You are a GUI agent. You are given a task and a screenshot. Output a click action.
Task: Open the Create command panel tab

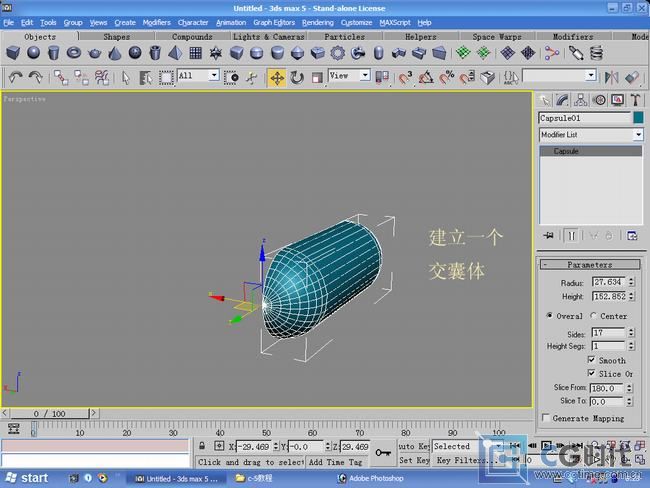pos(544,100)
